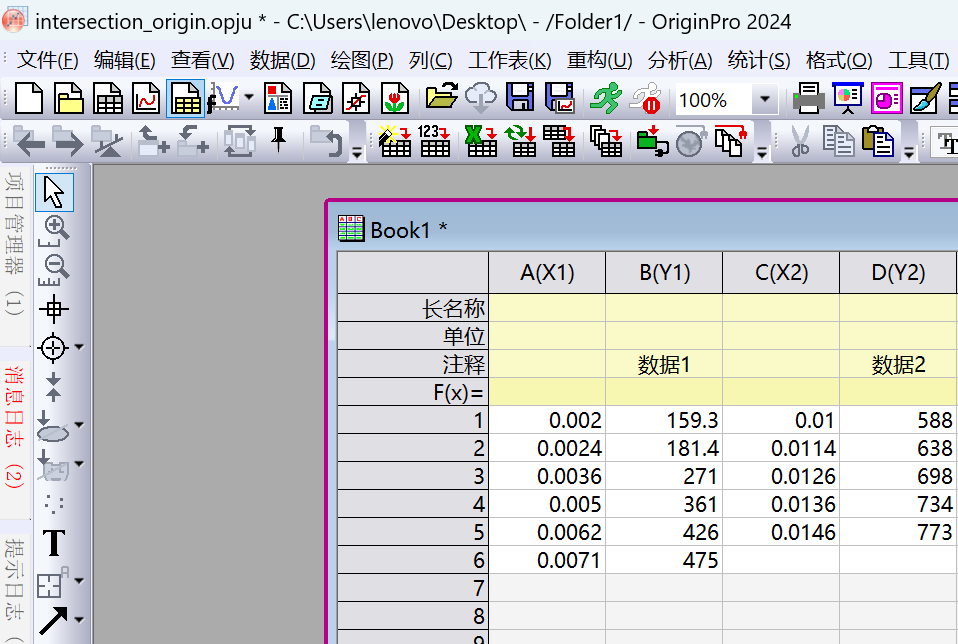The height and width of the screenshot is (644, 958).
Task: Open the 绘图(P) menu
Action: (362, 60)
